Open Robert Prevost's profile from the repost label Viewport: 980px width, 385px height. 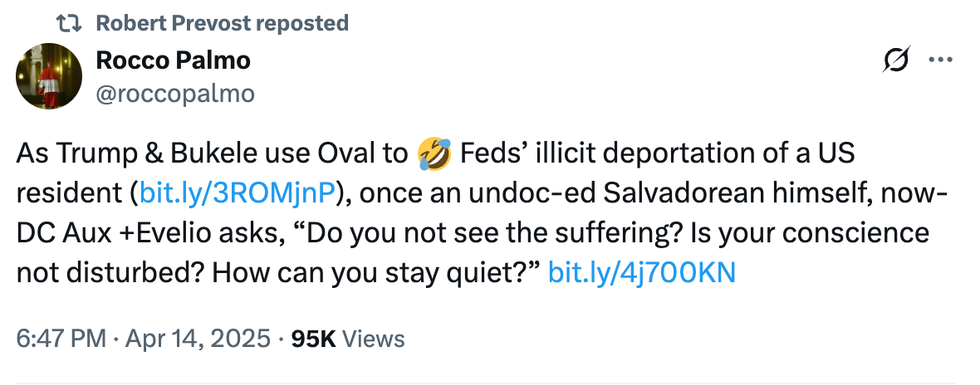click(x=170, y=23)
